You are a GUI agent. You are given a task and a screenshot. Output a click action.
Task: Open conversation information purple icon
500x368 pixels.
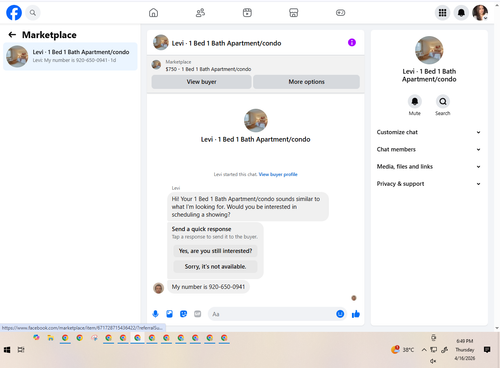click(352, 42)
